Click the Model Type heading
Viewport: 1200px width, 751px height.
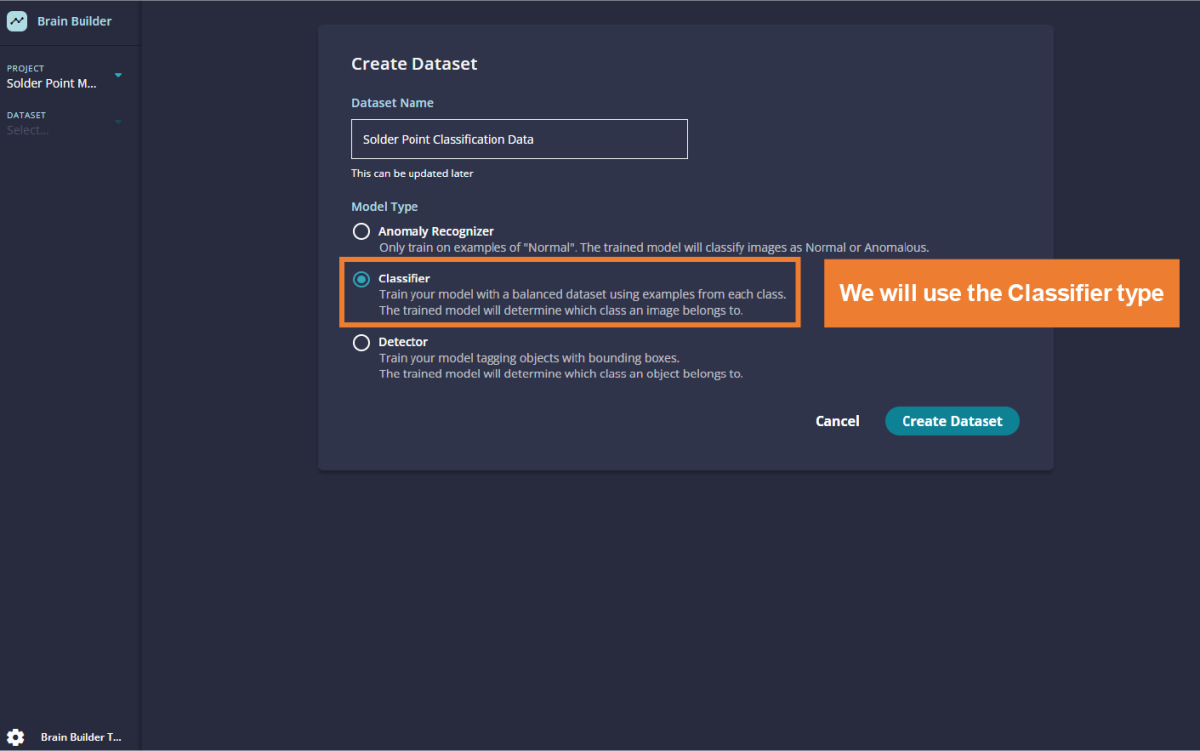(x=384, y=207)
